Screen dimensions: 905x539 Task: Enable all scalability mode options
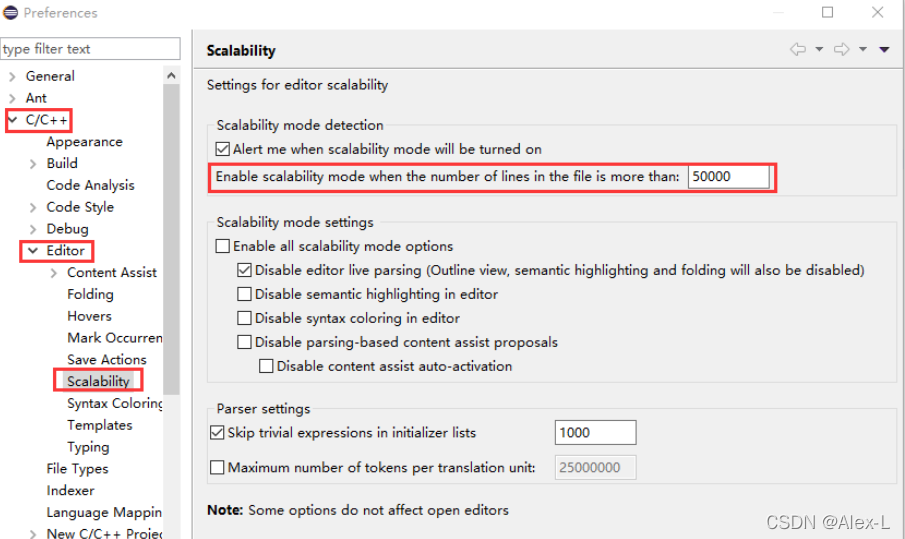tap(223, 246)
